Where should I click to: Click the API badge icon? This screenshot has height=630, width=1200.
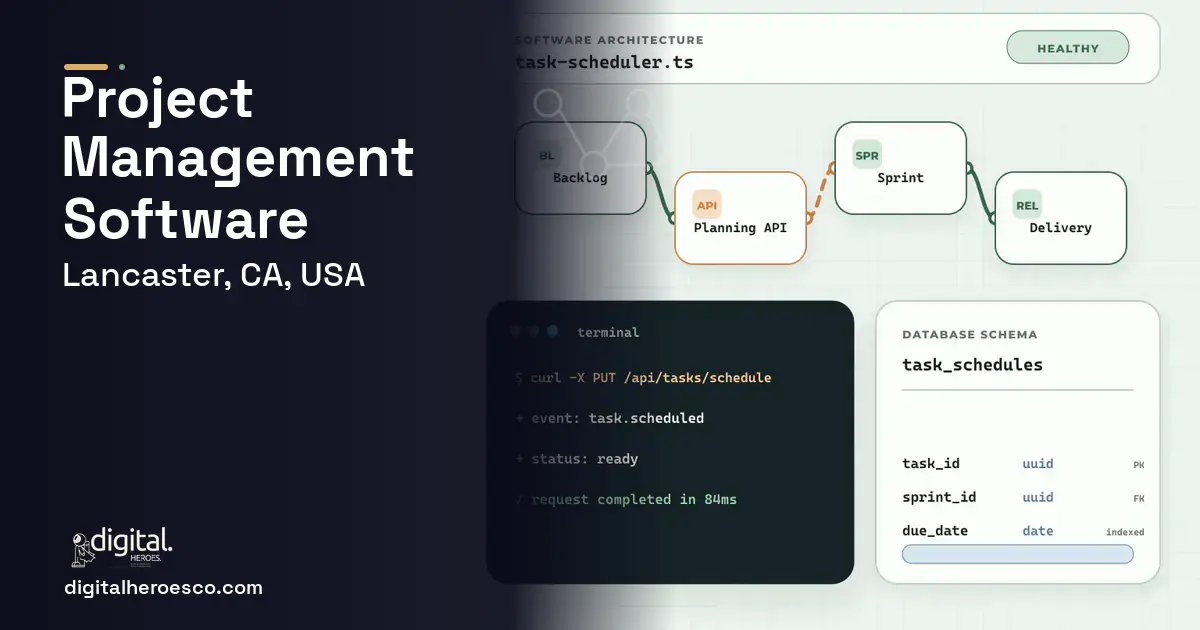click(x=707, y=206)
